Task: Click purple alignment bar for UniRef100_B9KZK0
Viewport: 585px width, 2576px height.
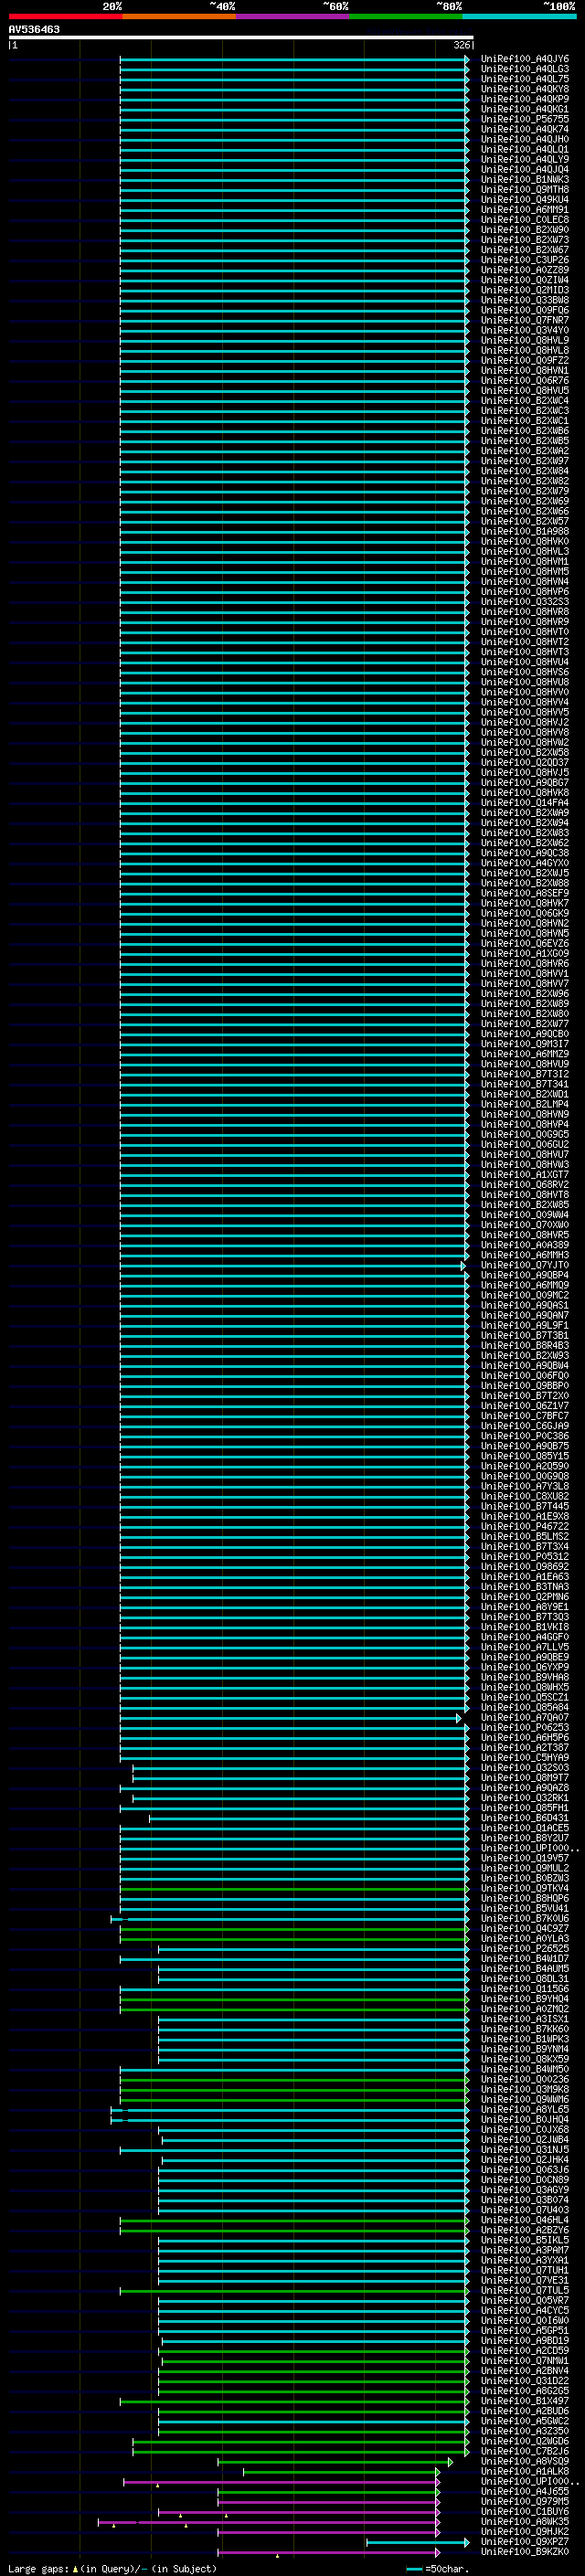Action: click(328, 2552)
